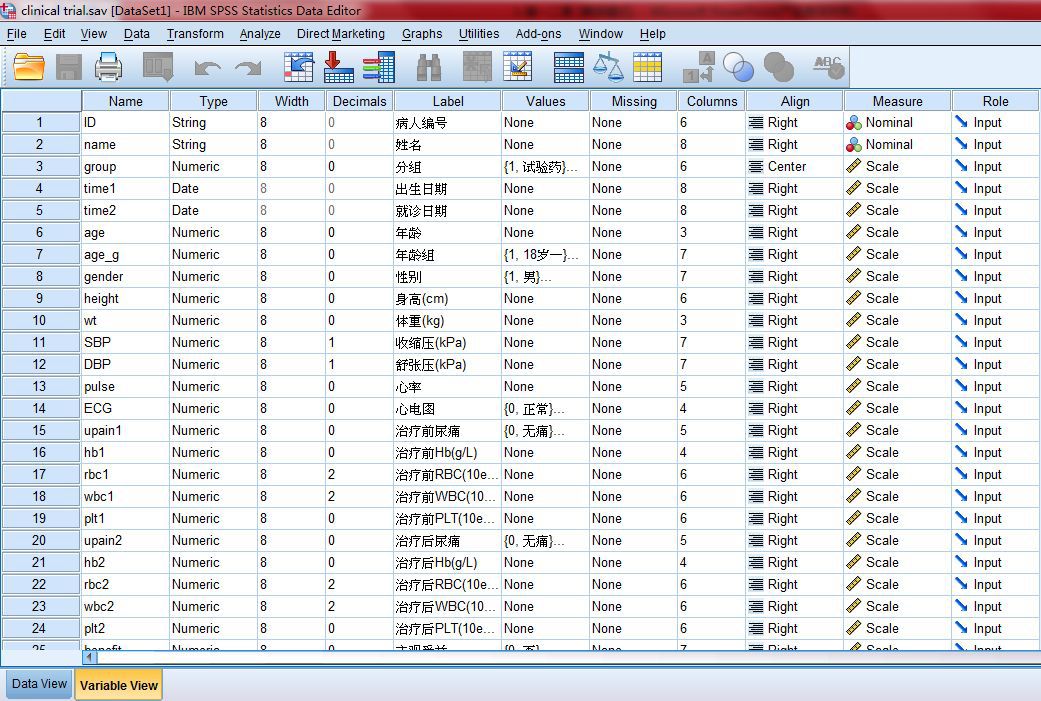Click variable name 'upain1'
Viewport: 1041px width, 701px height.
[x=103, y=430]
